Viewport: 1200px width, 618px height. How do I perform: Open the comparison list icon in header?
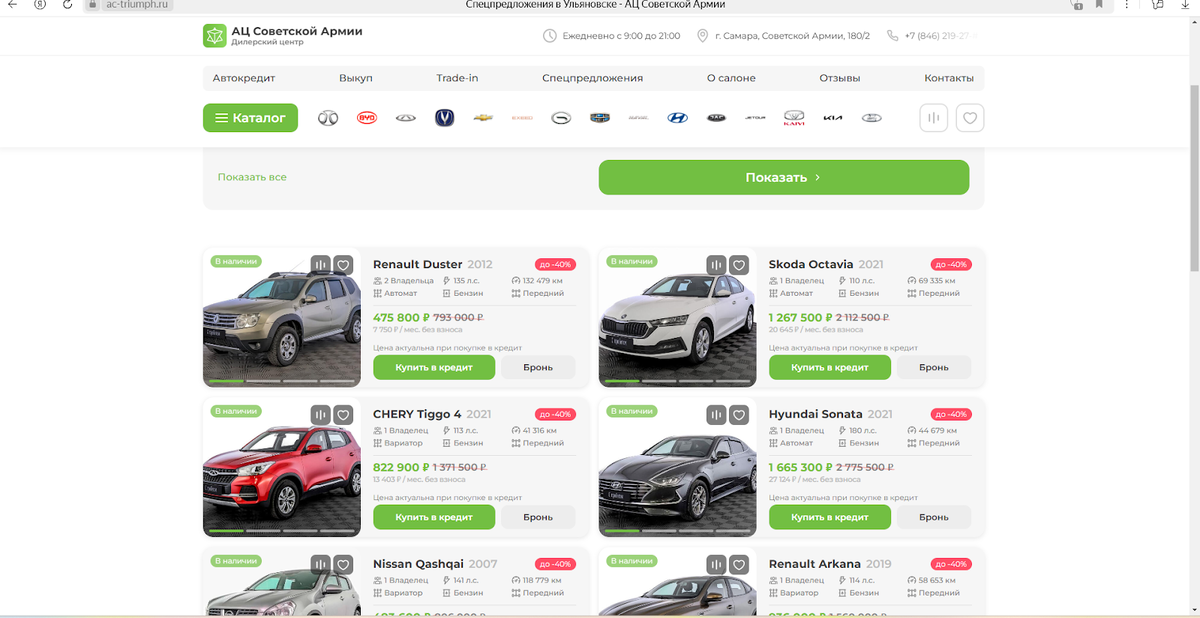click(934, 118)
